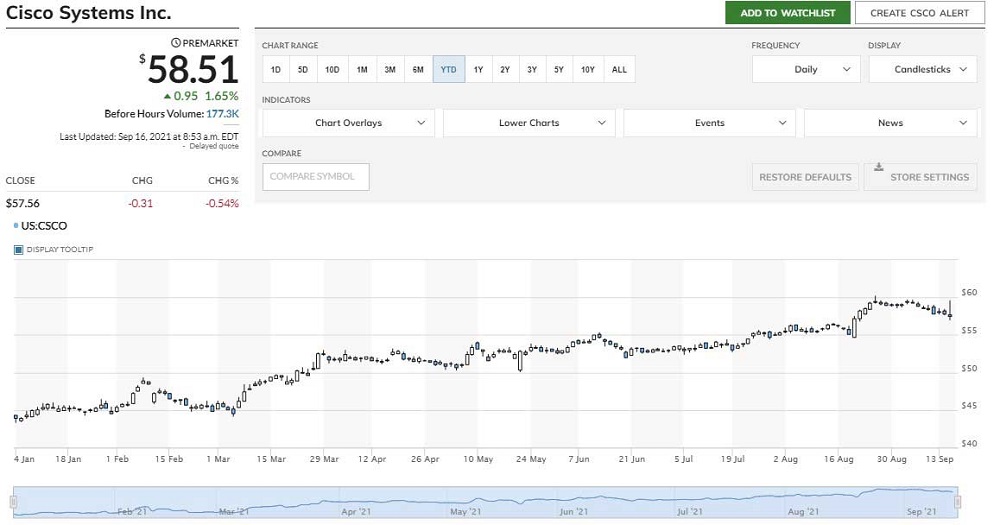Select the ALL chart range
This screenshot has height=525, width=1000.
click(619, 70)
